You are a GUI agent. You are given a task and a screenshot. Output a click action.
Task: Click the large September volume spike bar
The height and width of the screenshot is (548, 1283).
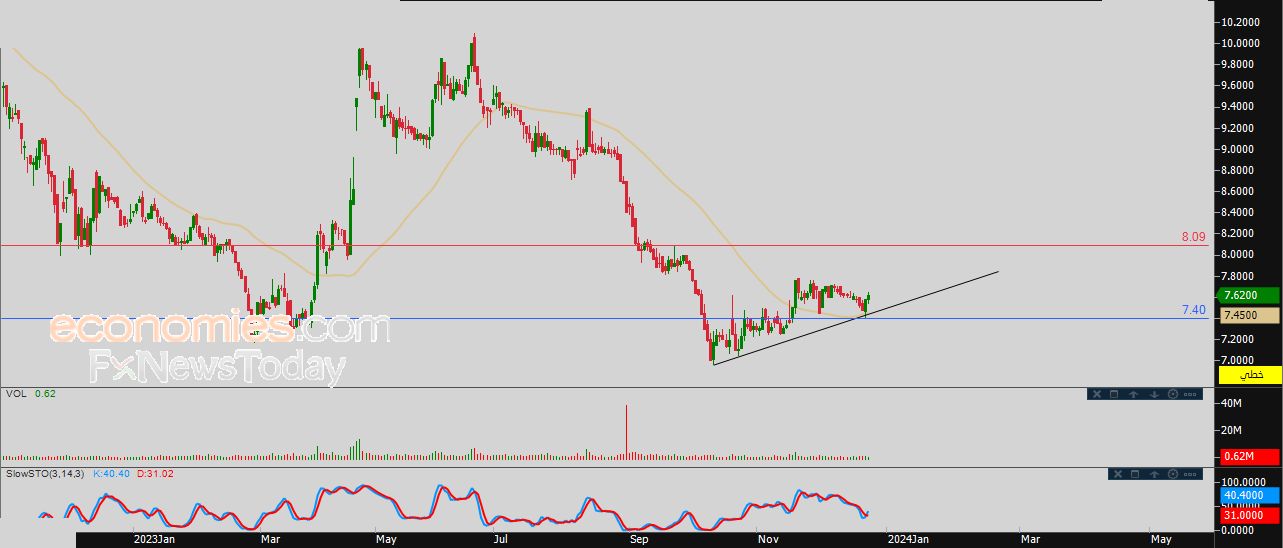tap(626, 432)
